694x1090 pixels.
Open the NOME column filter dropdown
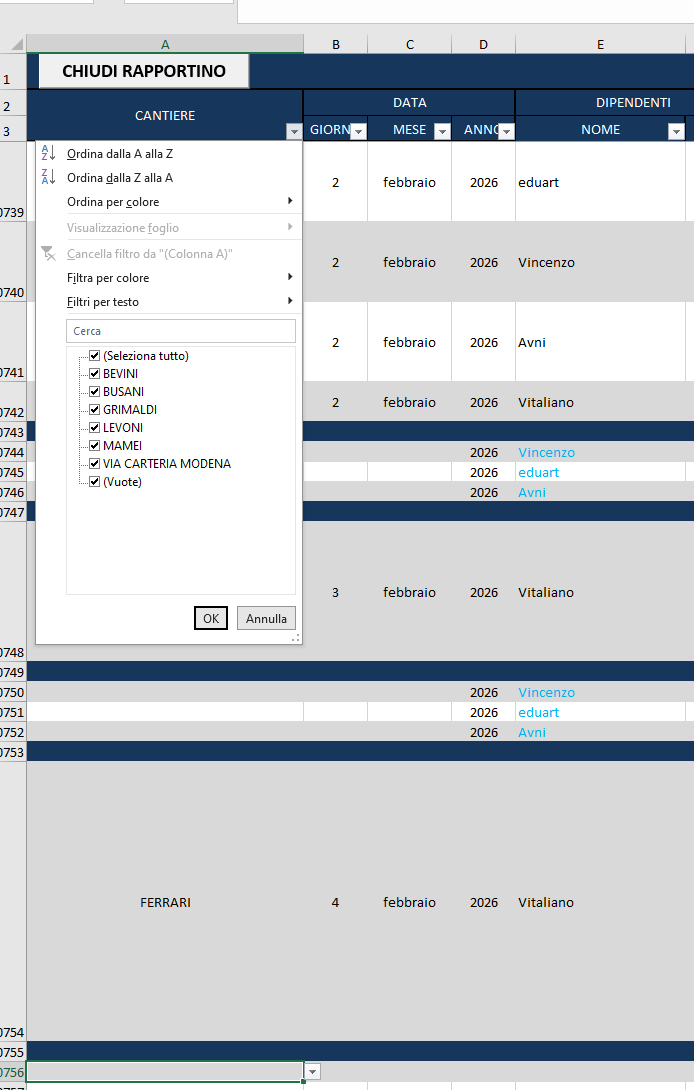pos(676,131)
